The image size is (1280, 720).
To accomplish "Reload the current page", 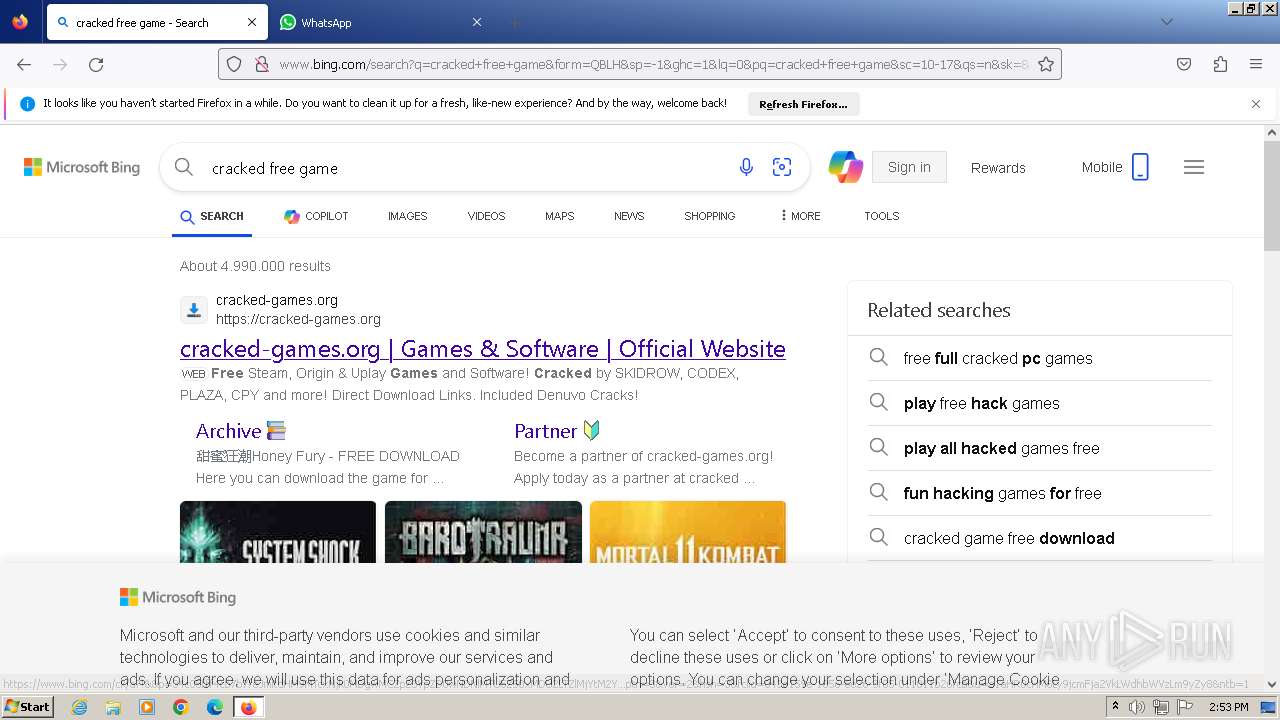I will [x=96, y=64].
